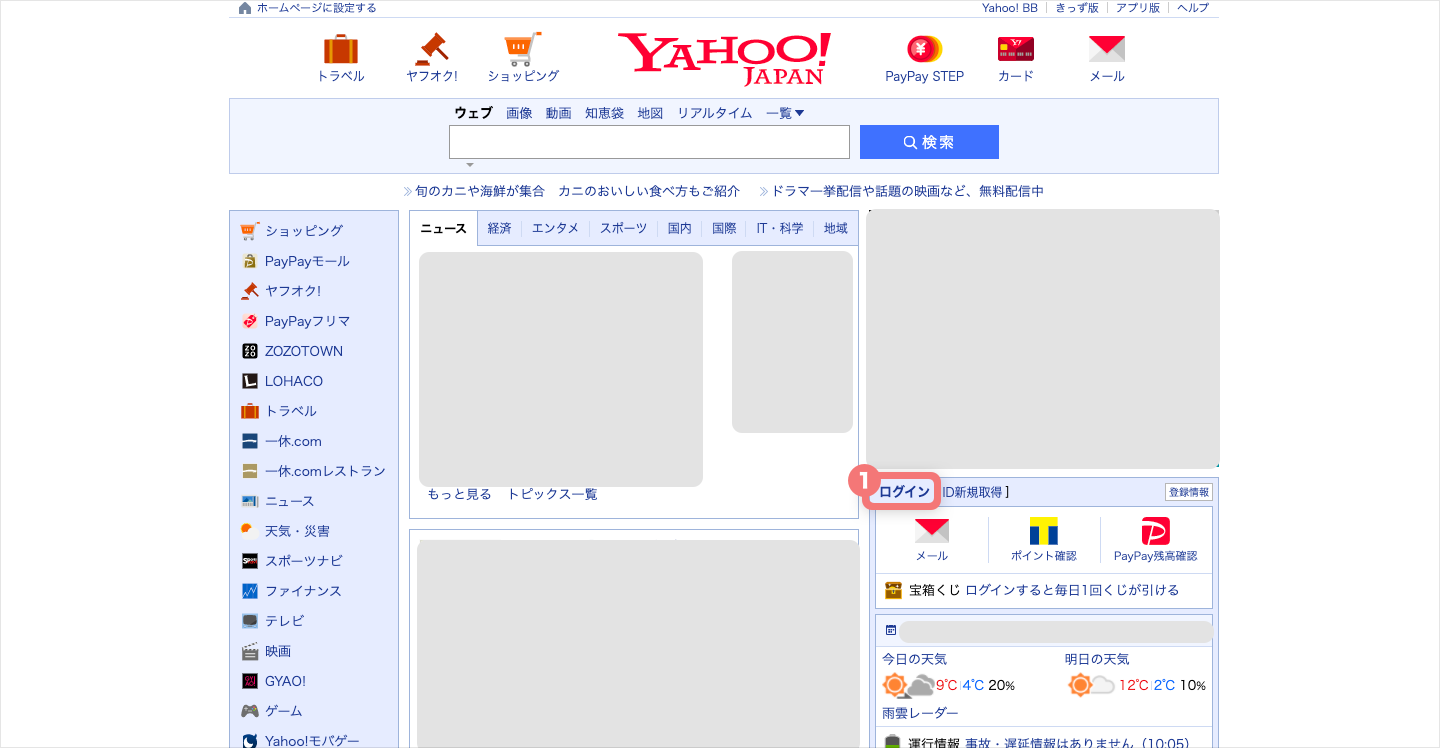
Task: Expand the 一覧 search category dropdown
Action: pyautogui.click(x=785, y=113)
